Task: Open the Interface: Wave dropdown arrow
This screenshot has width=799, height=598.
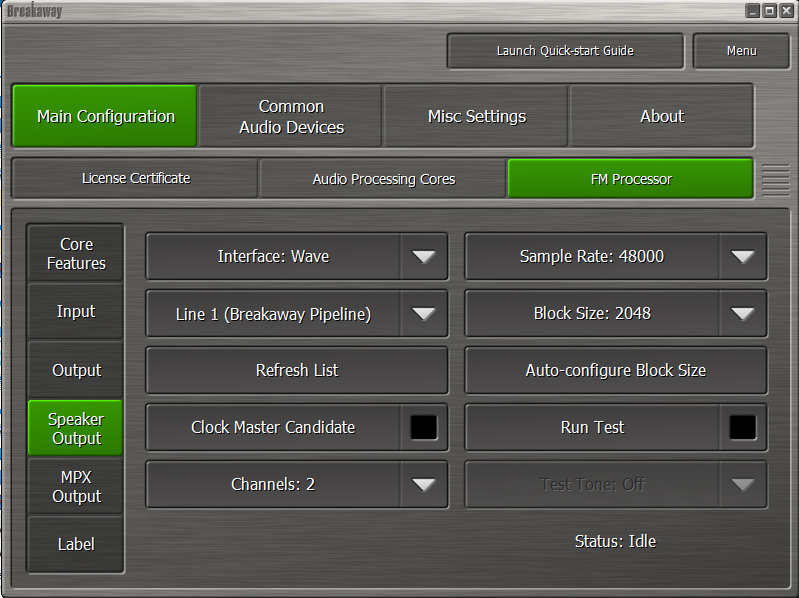Action: (x=423, y=256)
